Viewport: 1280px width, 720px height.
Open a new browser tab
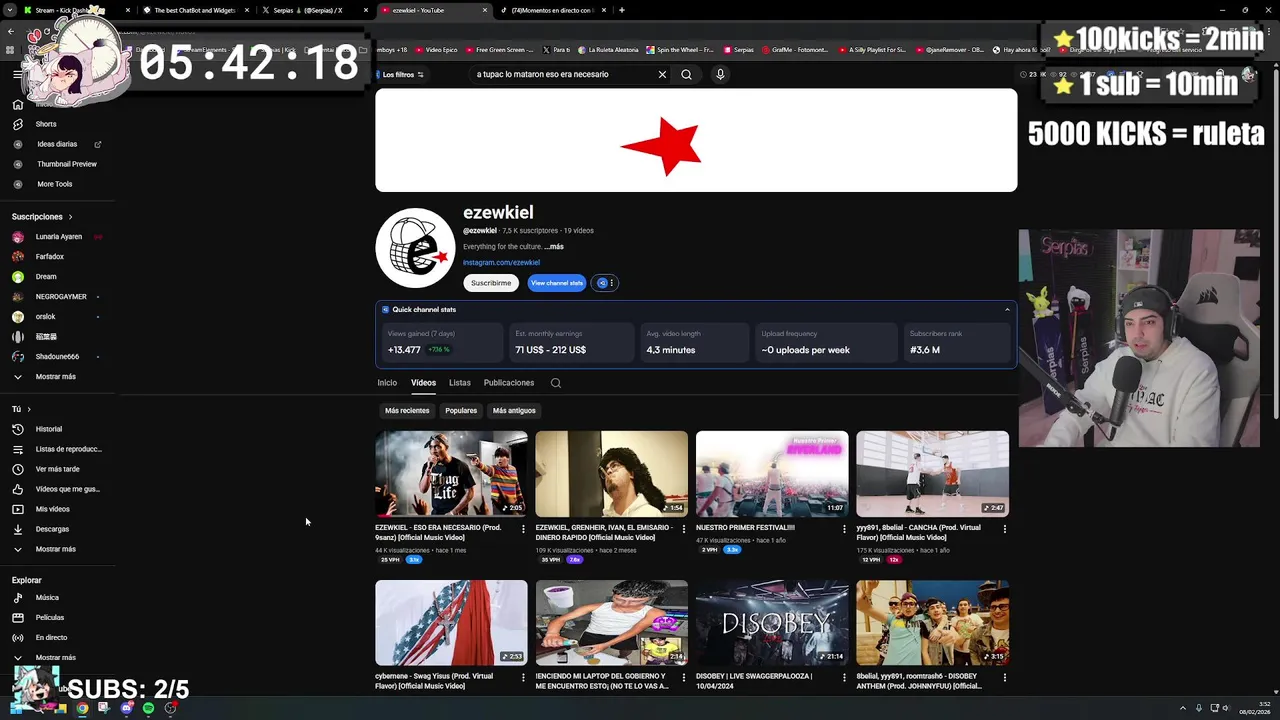622,10
